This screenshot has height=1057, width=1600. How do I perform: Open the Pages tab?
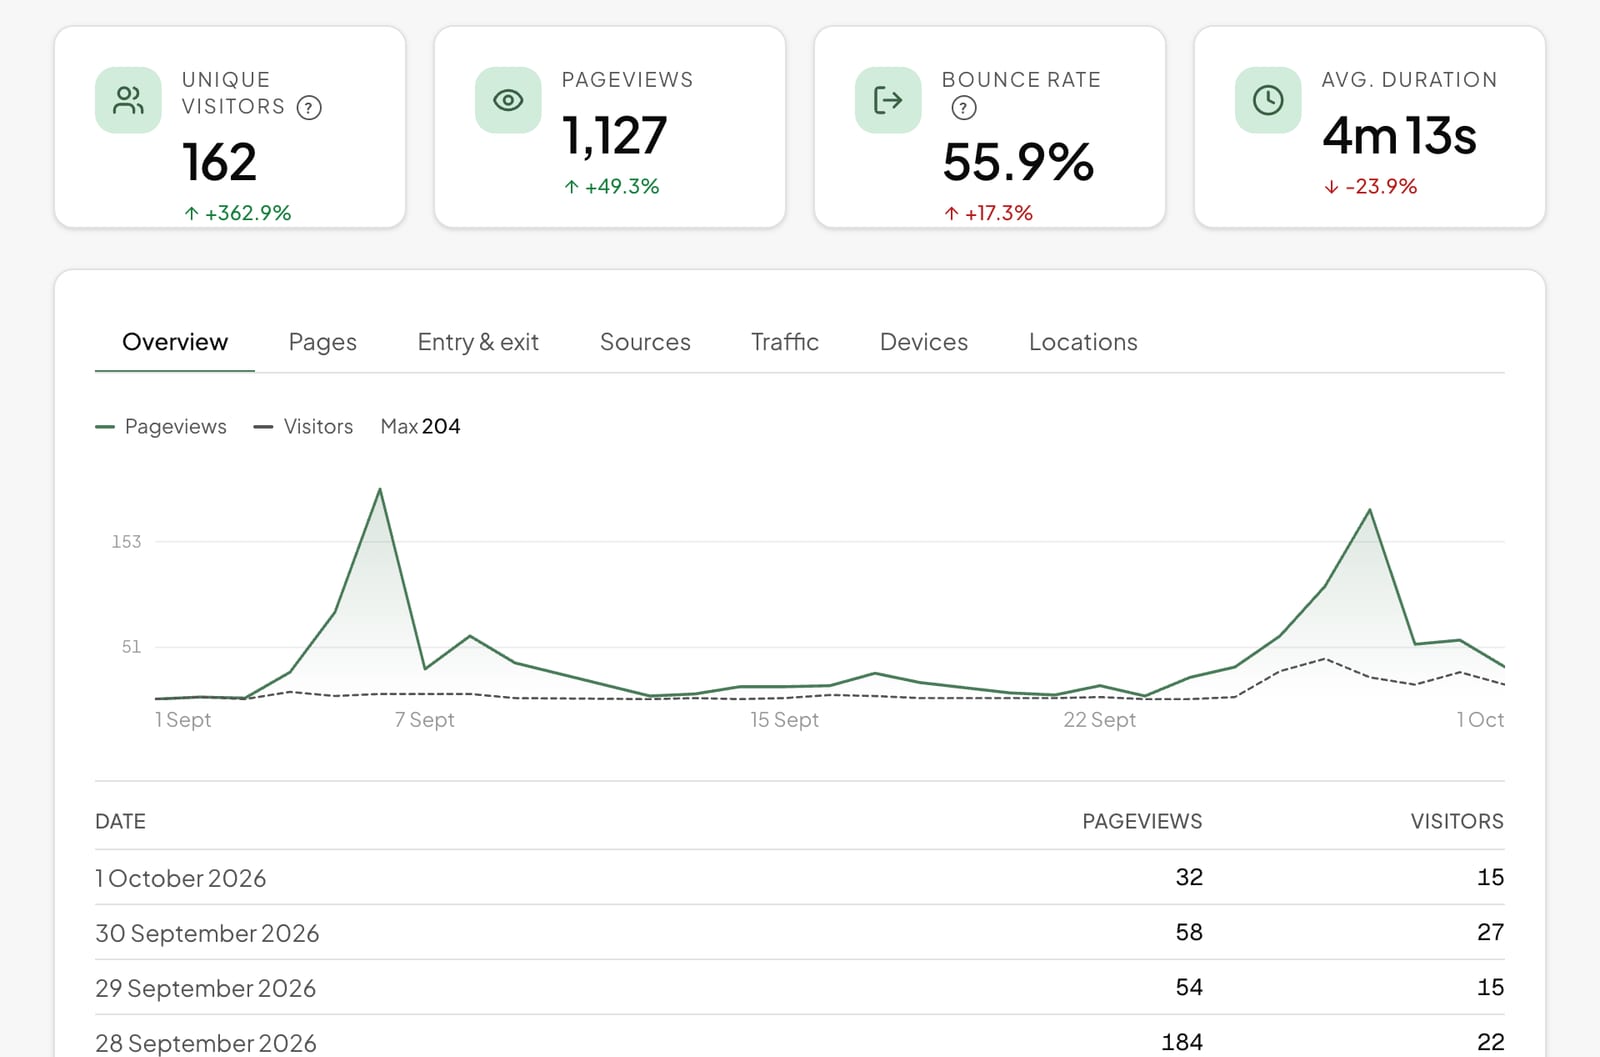(x=322, y=342)
